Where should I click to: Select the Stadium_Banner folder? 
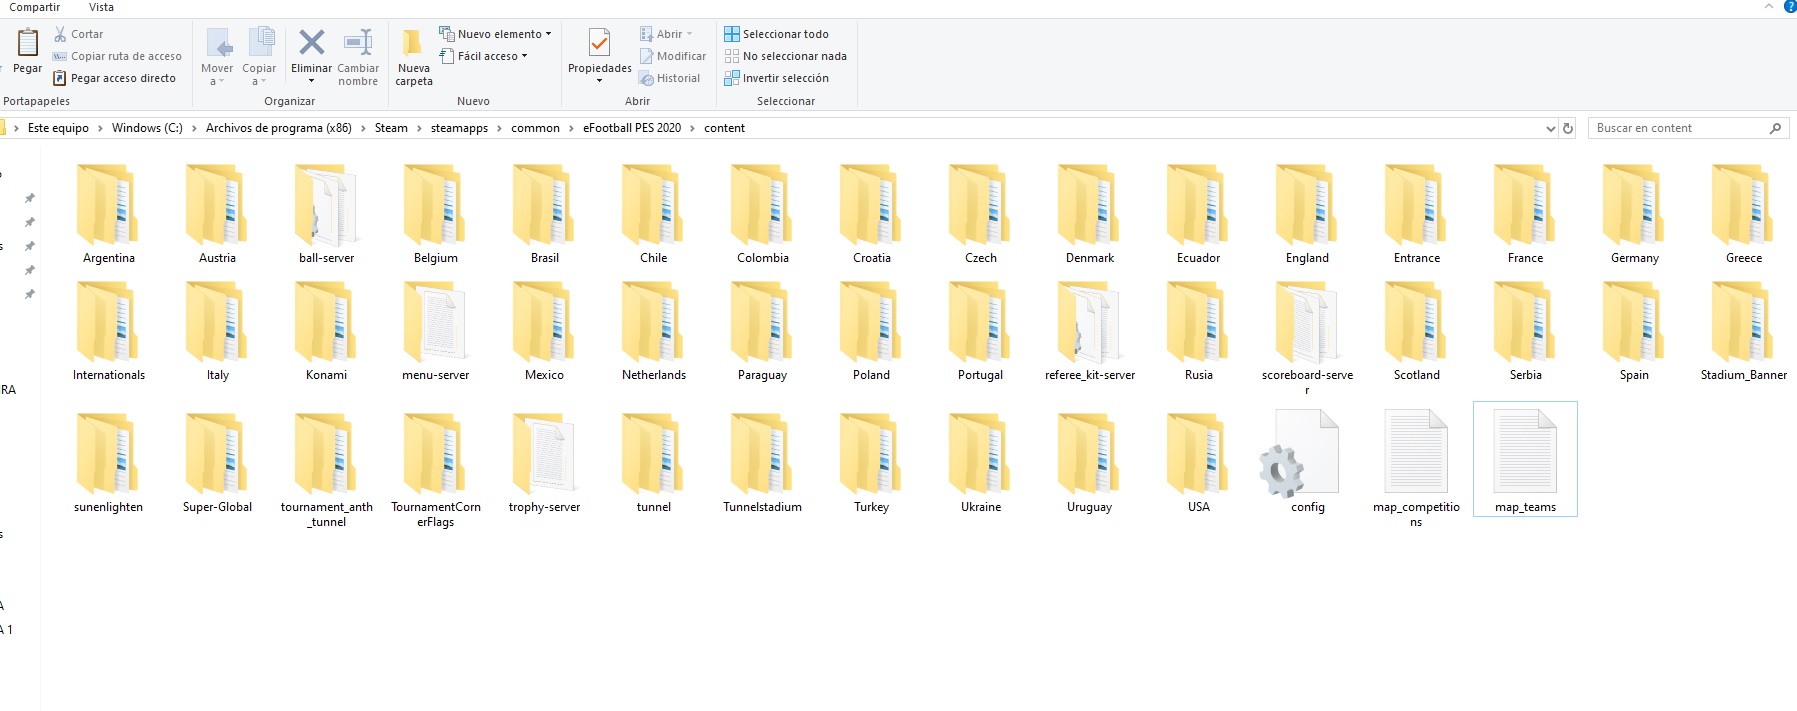[x=1743, y=331]
